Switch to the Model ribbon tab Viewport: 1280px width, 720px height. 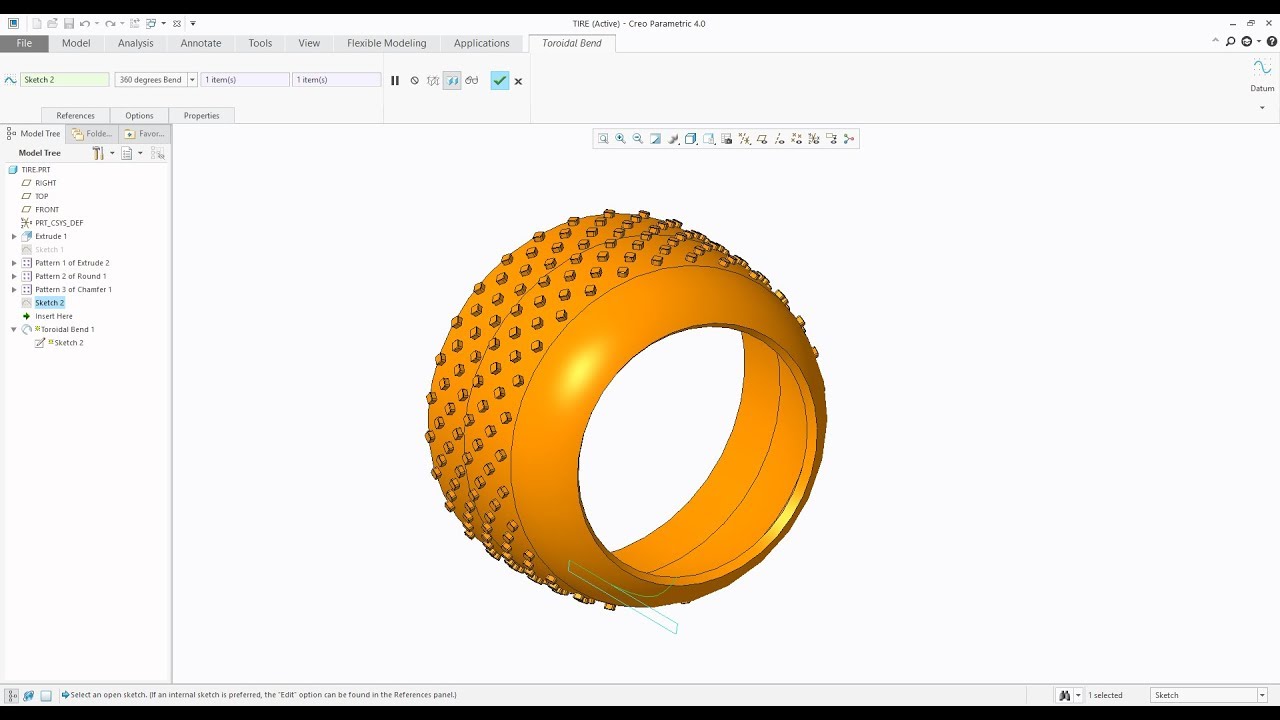pos(76,43)
